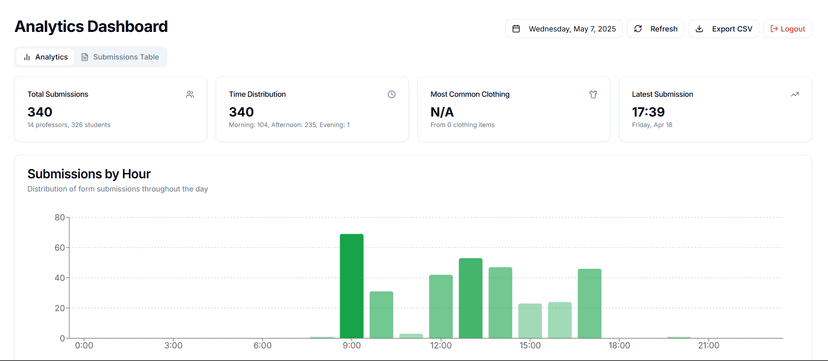
Task: Click the light green 15:00 bar
Action: pyautogui.click(x=530, y=321)
